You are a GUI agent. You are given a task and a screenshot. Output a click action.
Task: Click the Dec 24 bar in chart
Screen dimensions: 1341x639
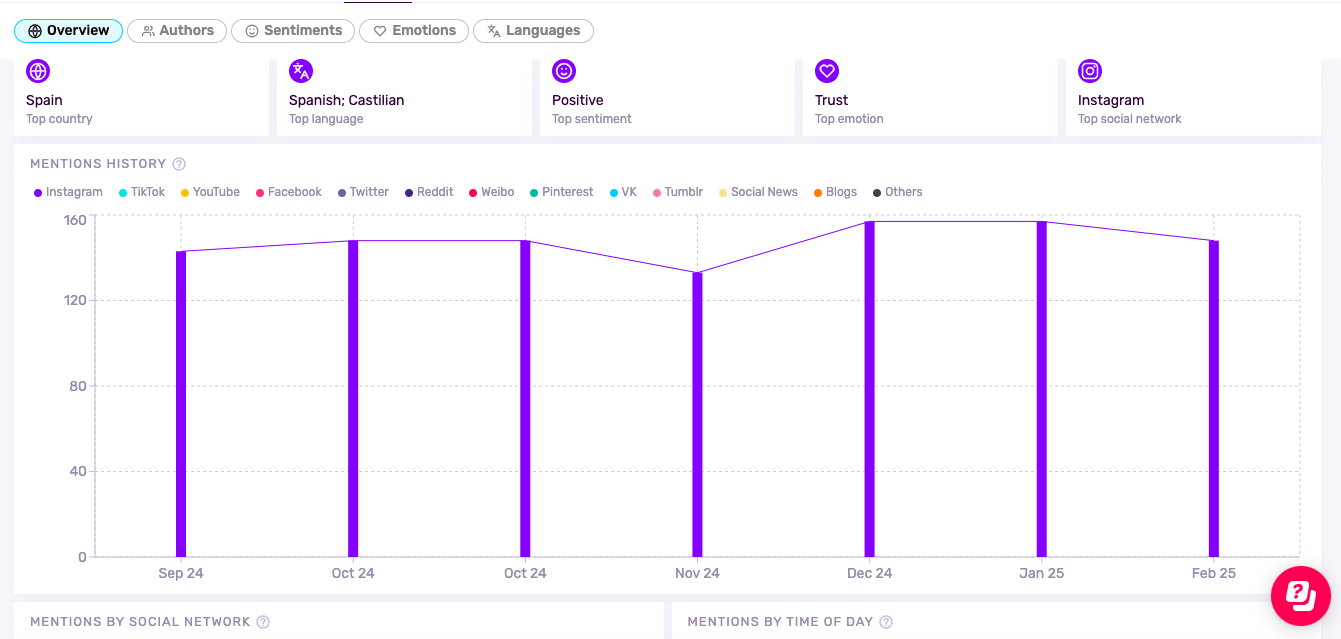(x=869, y=390)
